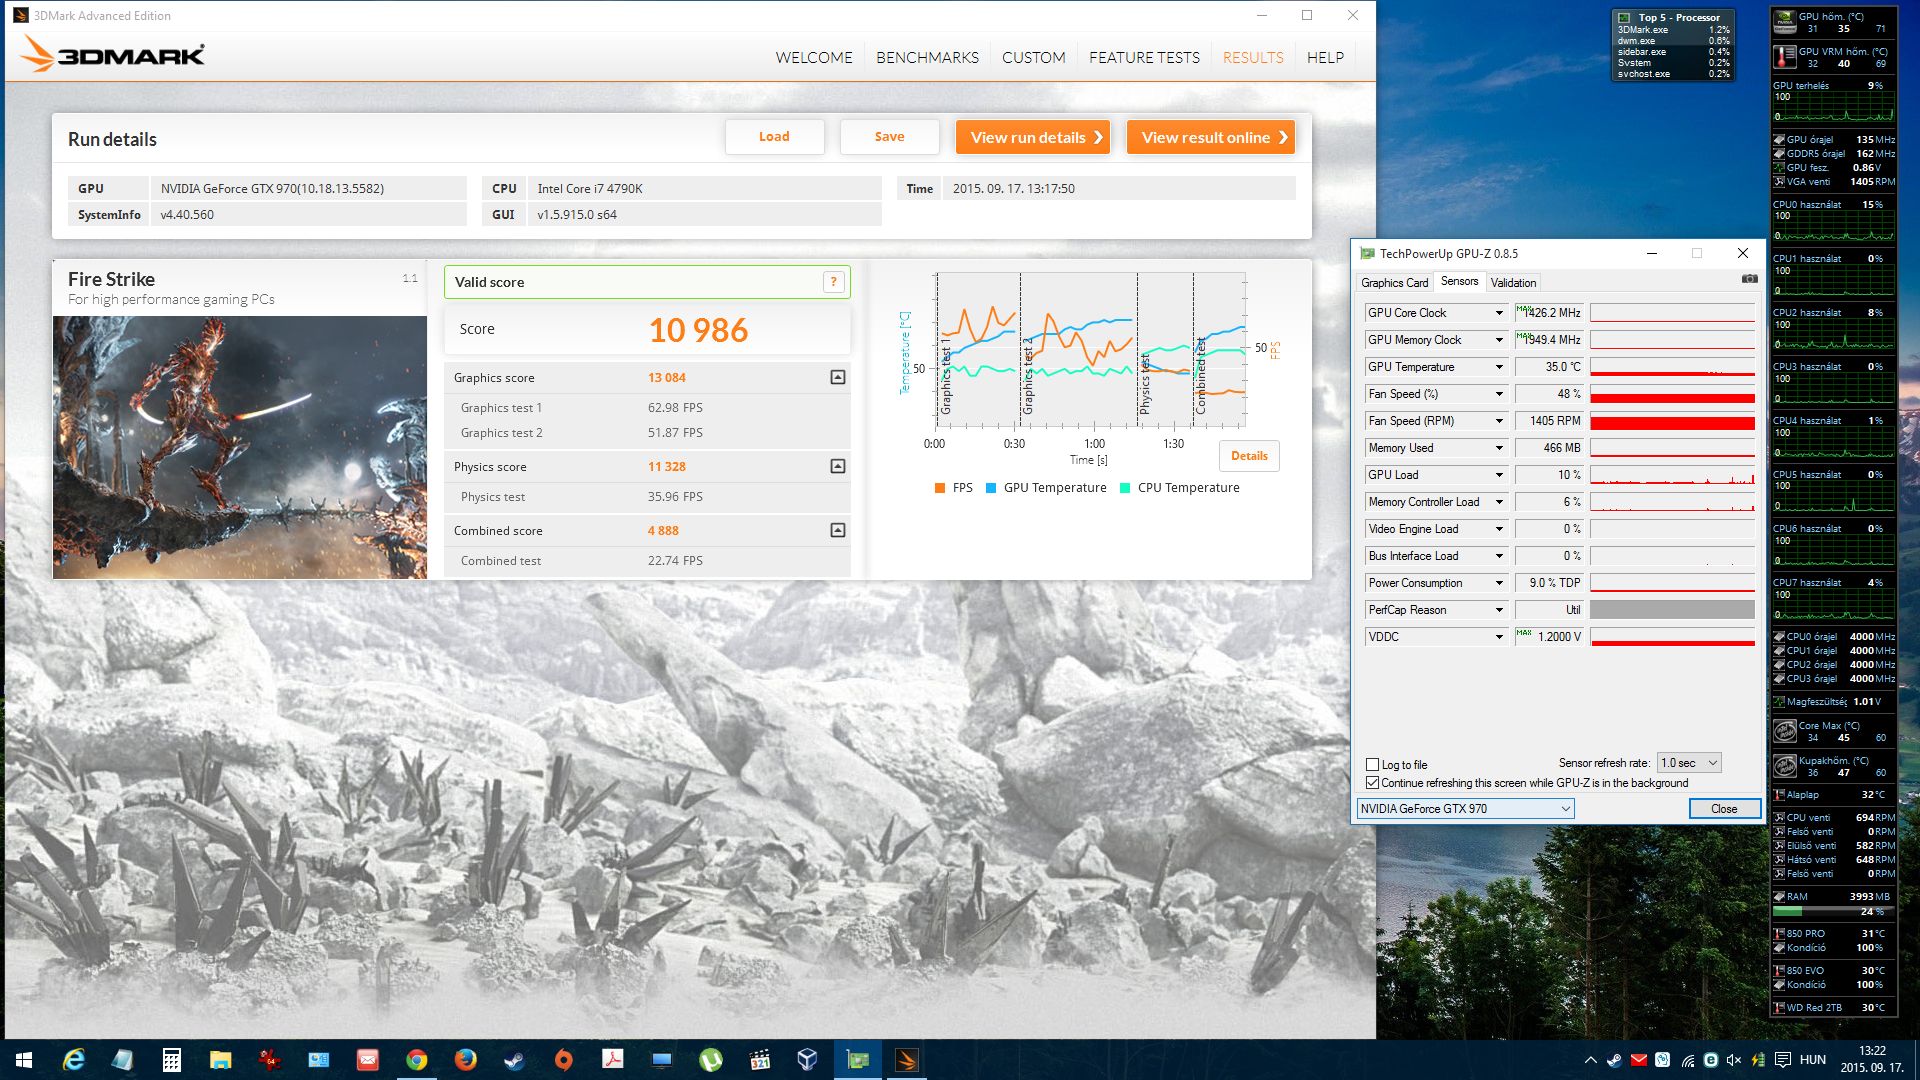Open Media Player Classic from the taskbar
This screenshot has width=1920, height=1080.
click(x=759, y=1060)
